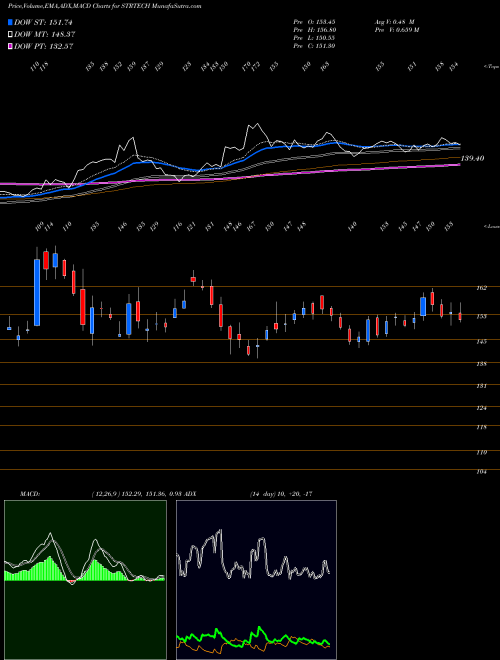Click the tall blue candlestick at the chart's left
500x660 pixels.
point(37,293)
